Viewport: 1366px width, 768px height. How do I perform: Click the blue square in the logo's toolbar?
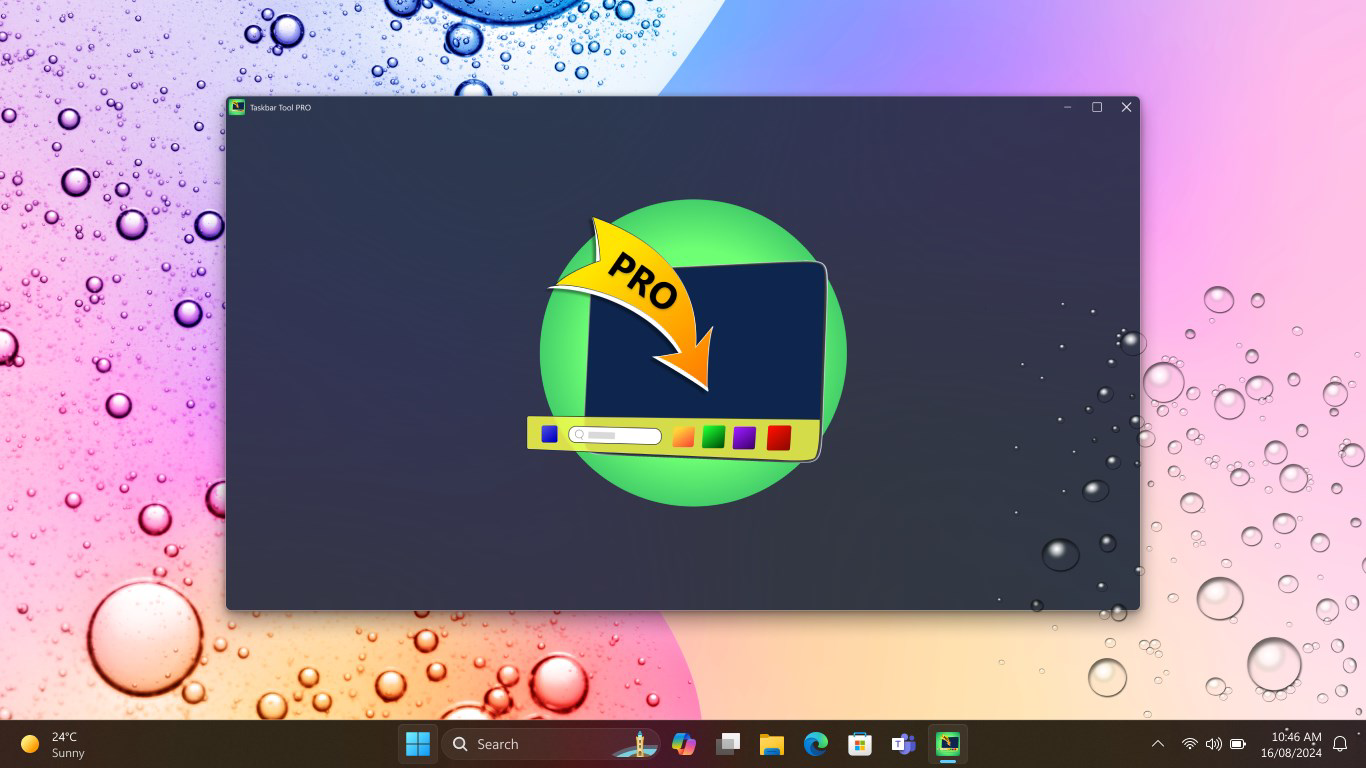[550, 434]
